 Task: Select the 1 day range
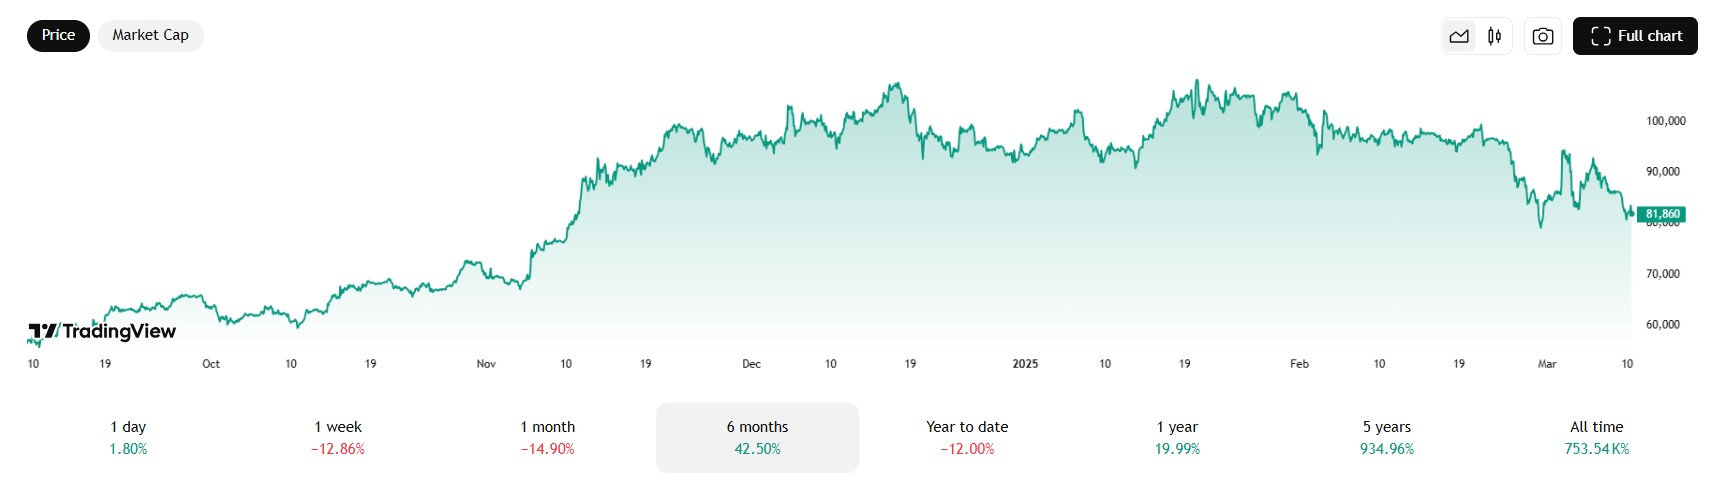point(128,438)
